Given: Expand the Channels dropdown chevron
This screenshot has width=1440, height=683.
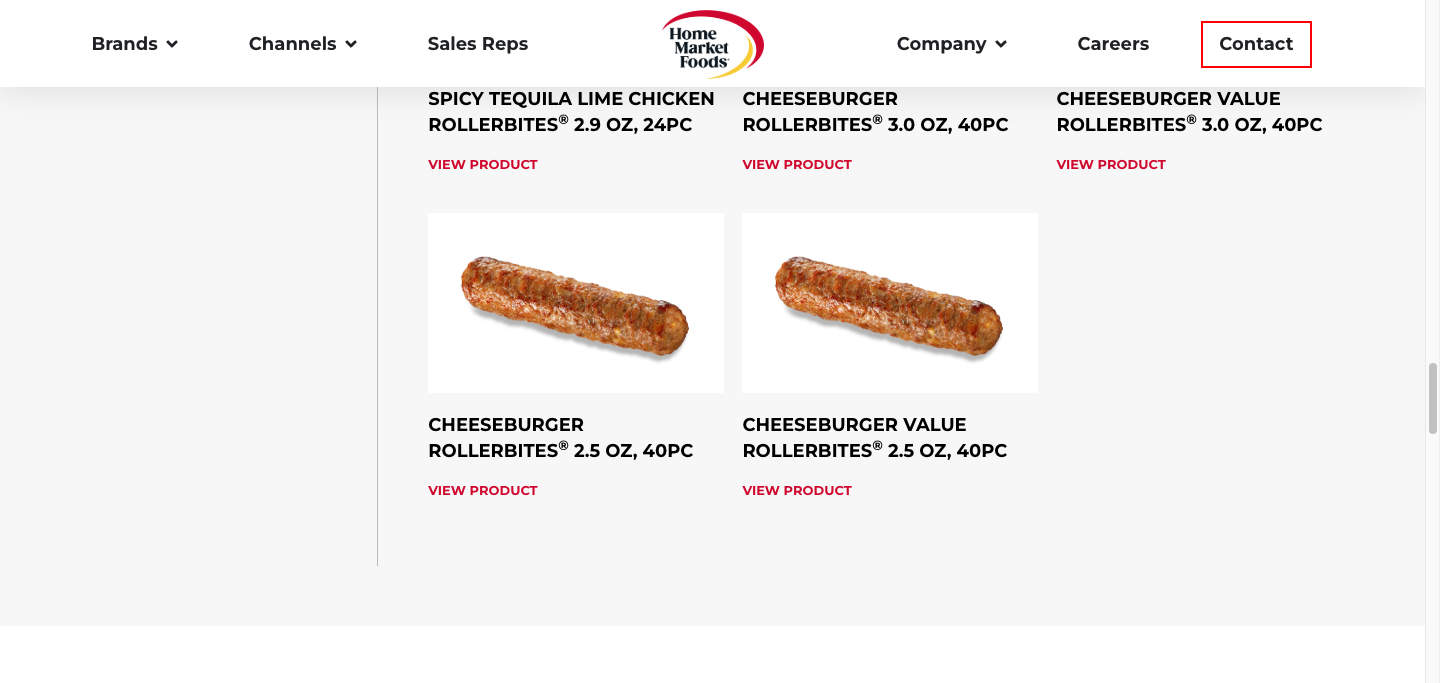Looking at the screenshot, I should point(351,44).
